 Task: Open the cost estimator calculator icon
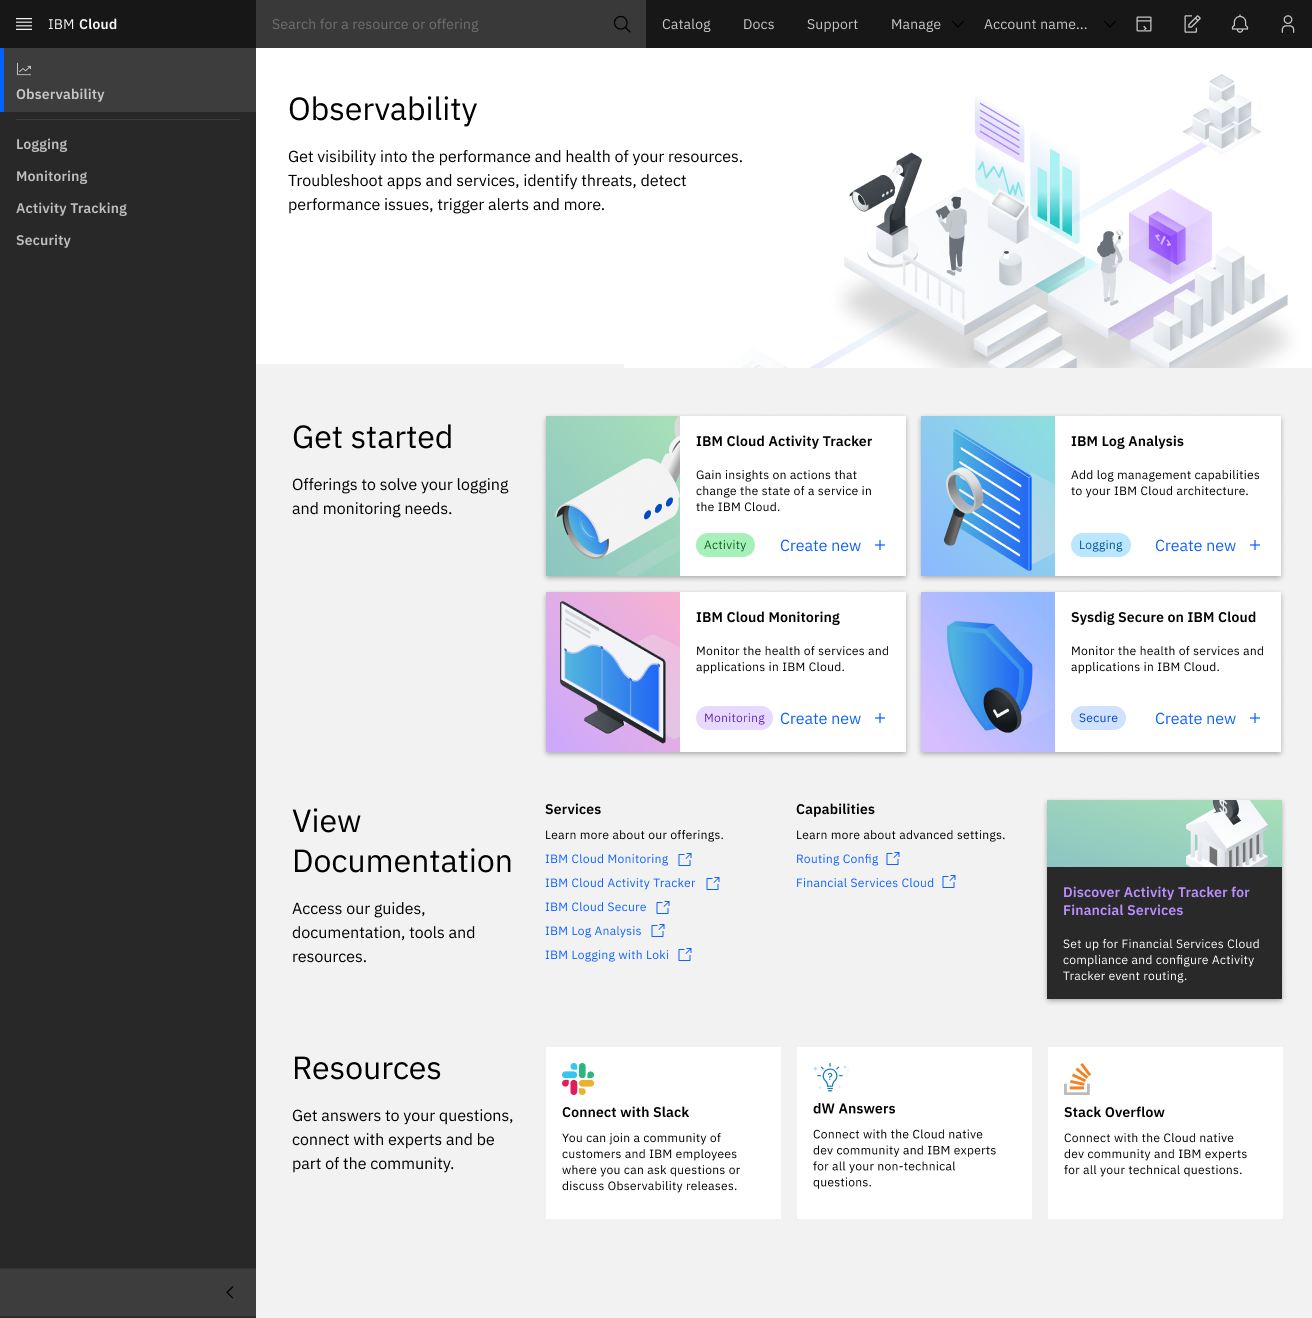coord(1144,24)
